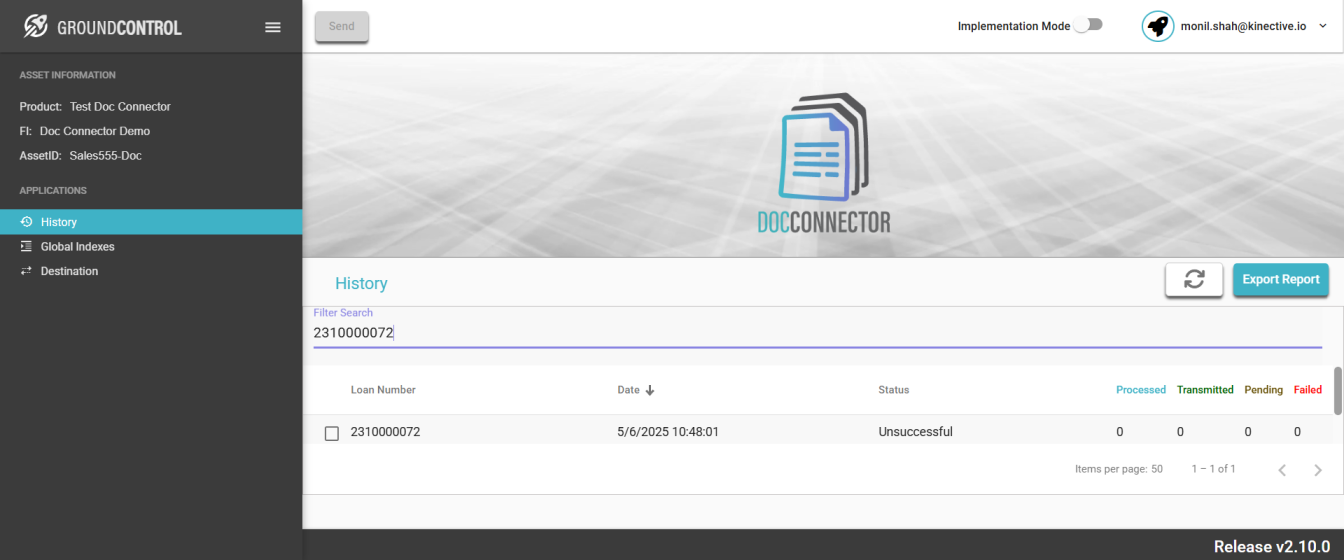Click the Date descending sort arrow
Image resolution: width=1344 pixels, height=560 pixels.
(x=650, y=390)
